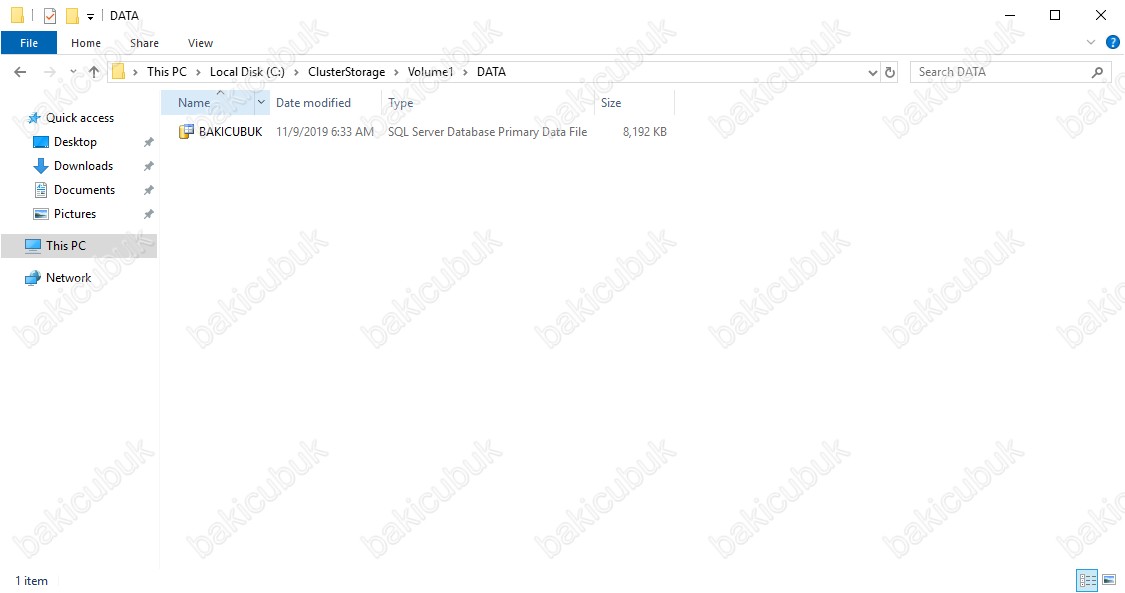Screen dimensions: 1125x593
Task: Click Local Disk (C:) breadcrumb
Action: coord(247,72)
